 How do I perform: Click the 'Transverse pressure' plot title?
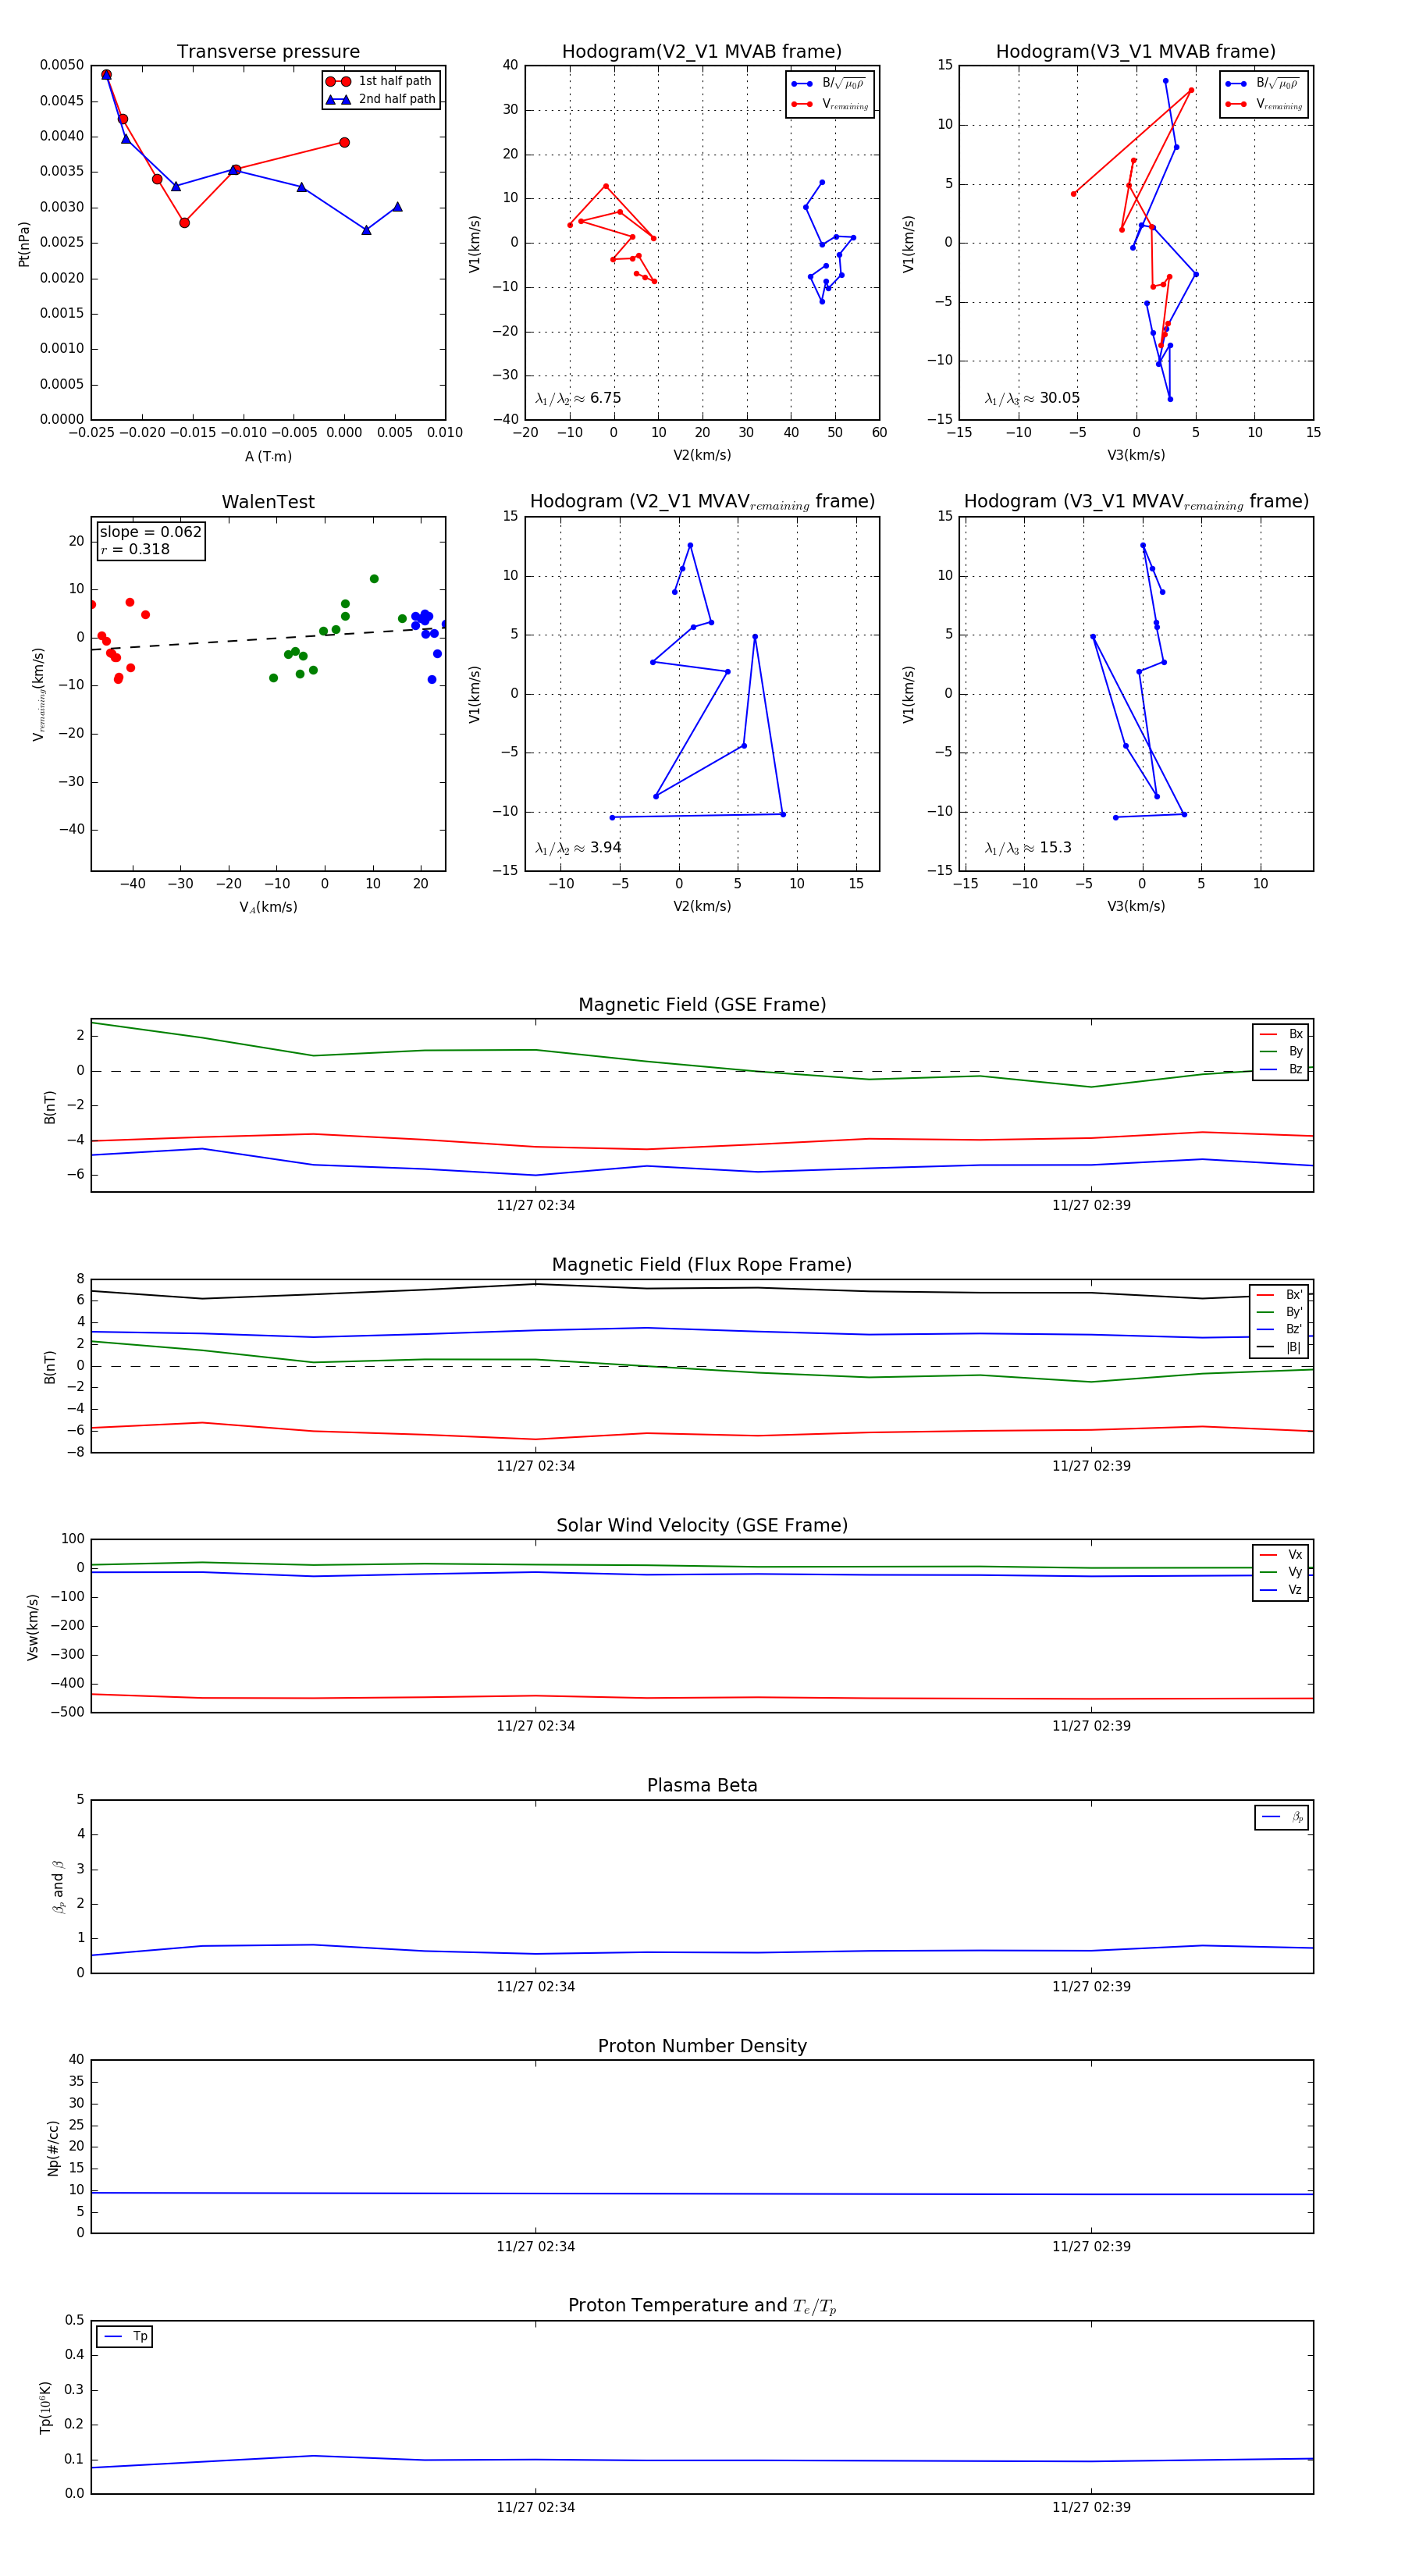point(268,52)
